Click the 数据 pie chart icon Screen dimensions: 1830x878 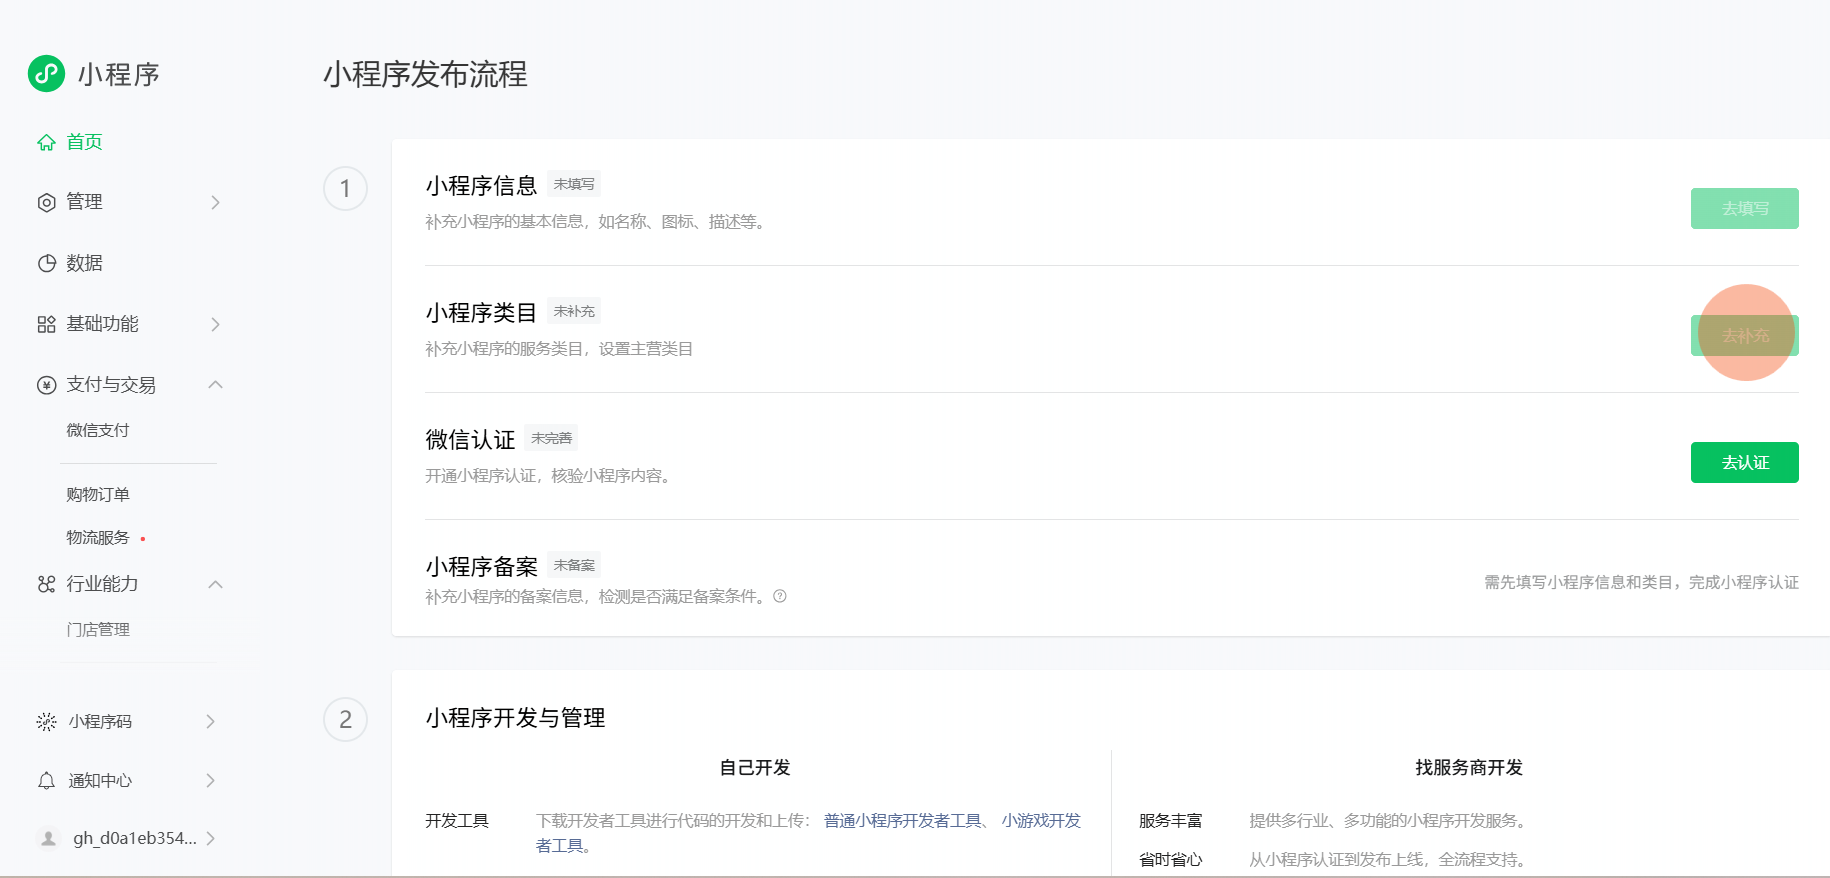click(x=46, y=264)
